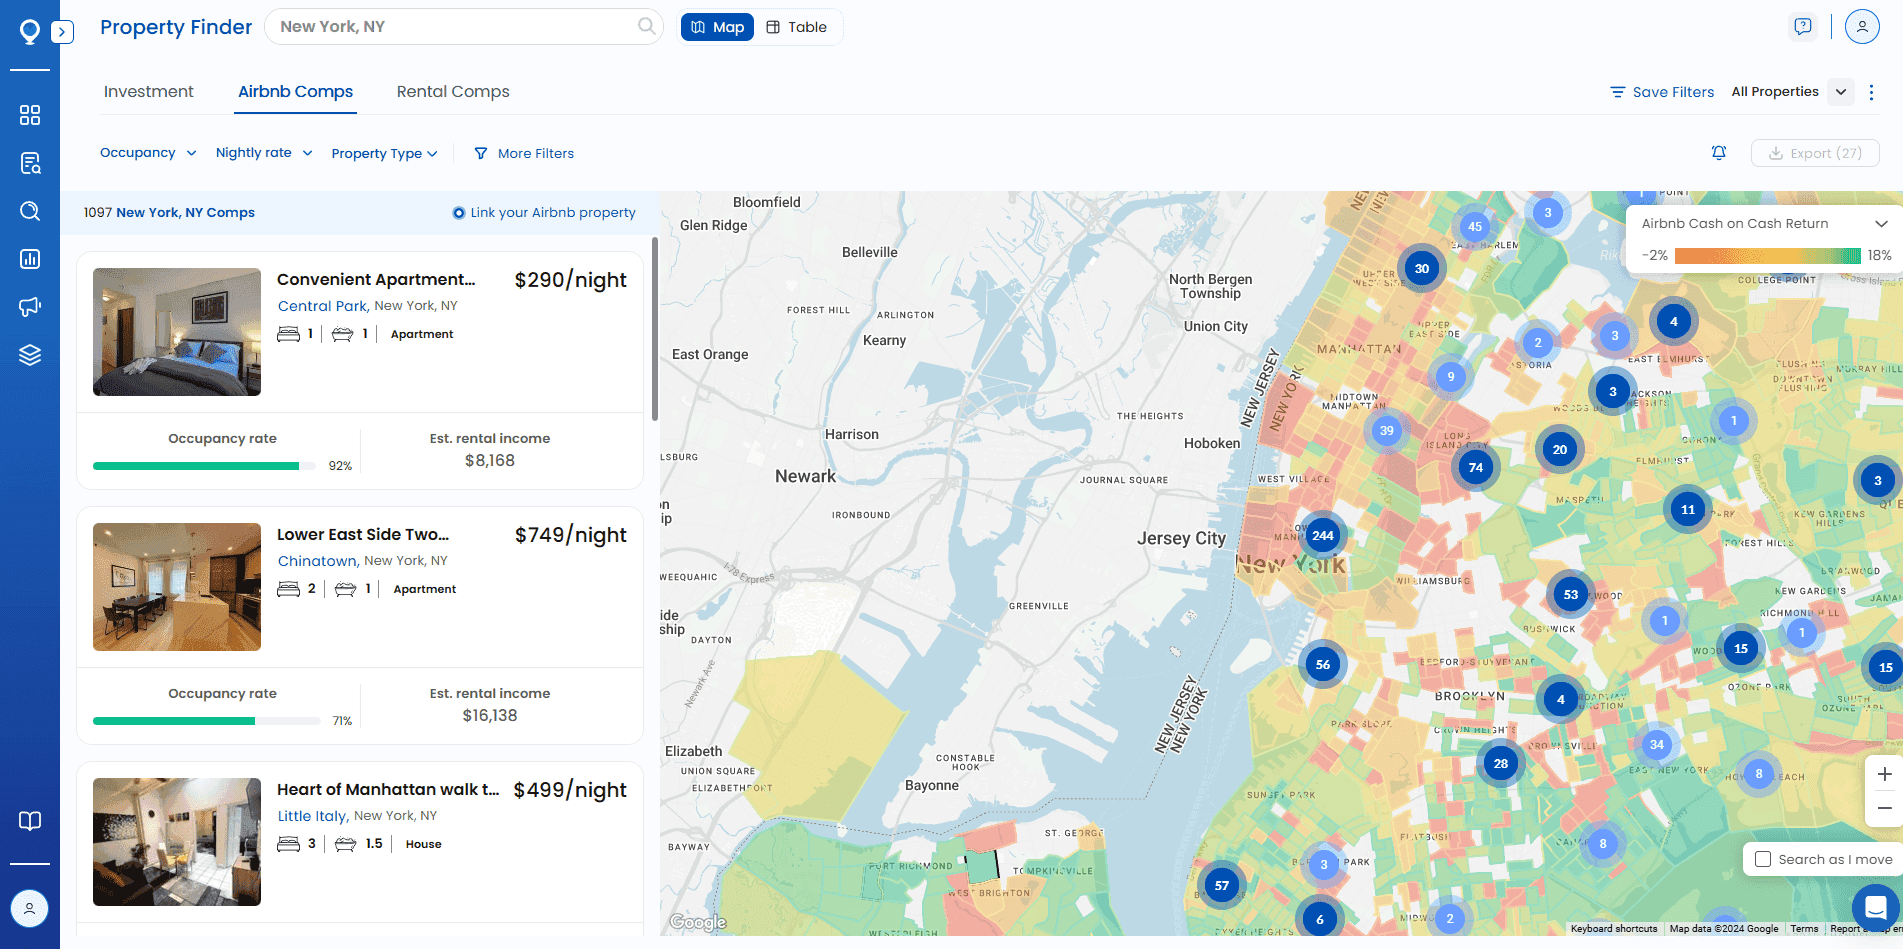Click the 244 property cluster marker

pos(1323,535)
